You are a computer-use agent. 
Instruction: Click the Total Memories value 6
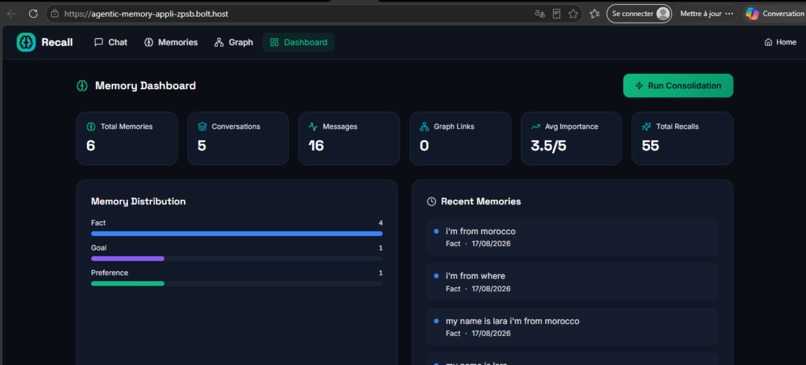pyautogui.click(x=91, y=146)
